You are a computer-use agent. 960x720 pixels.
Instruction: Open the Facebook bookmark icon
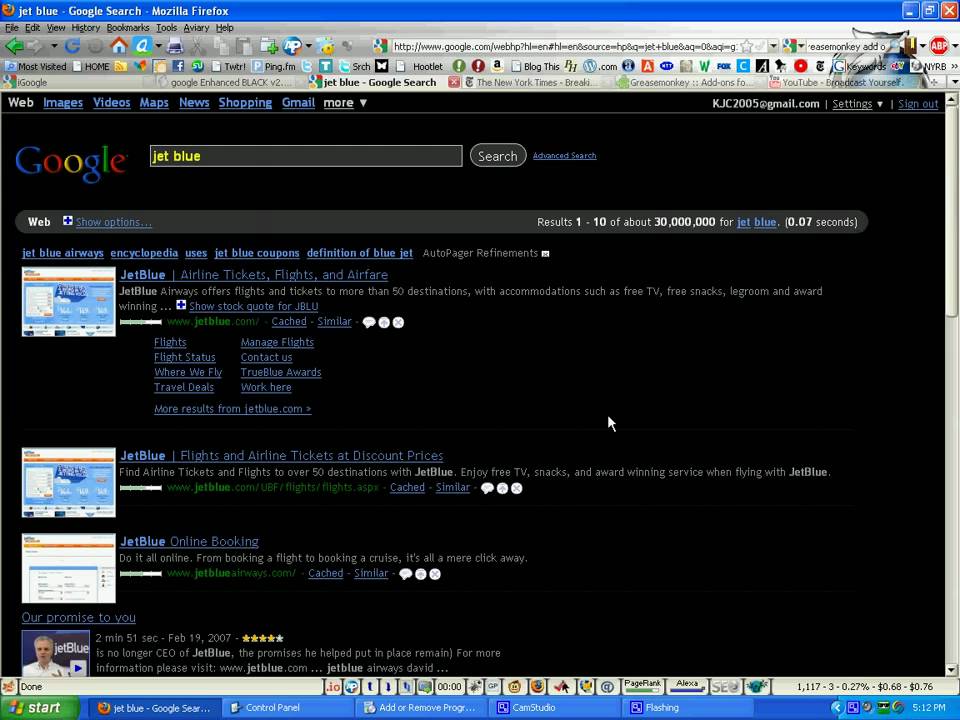point(178,66)
